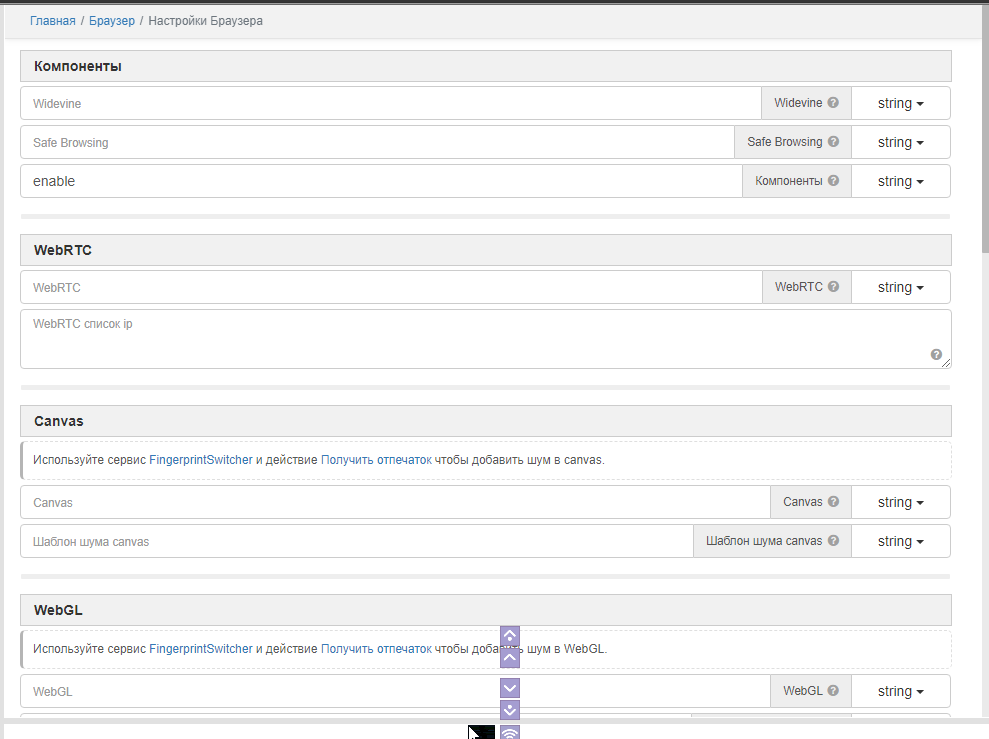Click Шаблон шума canvas help icon

(x=833, y=541)
